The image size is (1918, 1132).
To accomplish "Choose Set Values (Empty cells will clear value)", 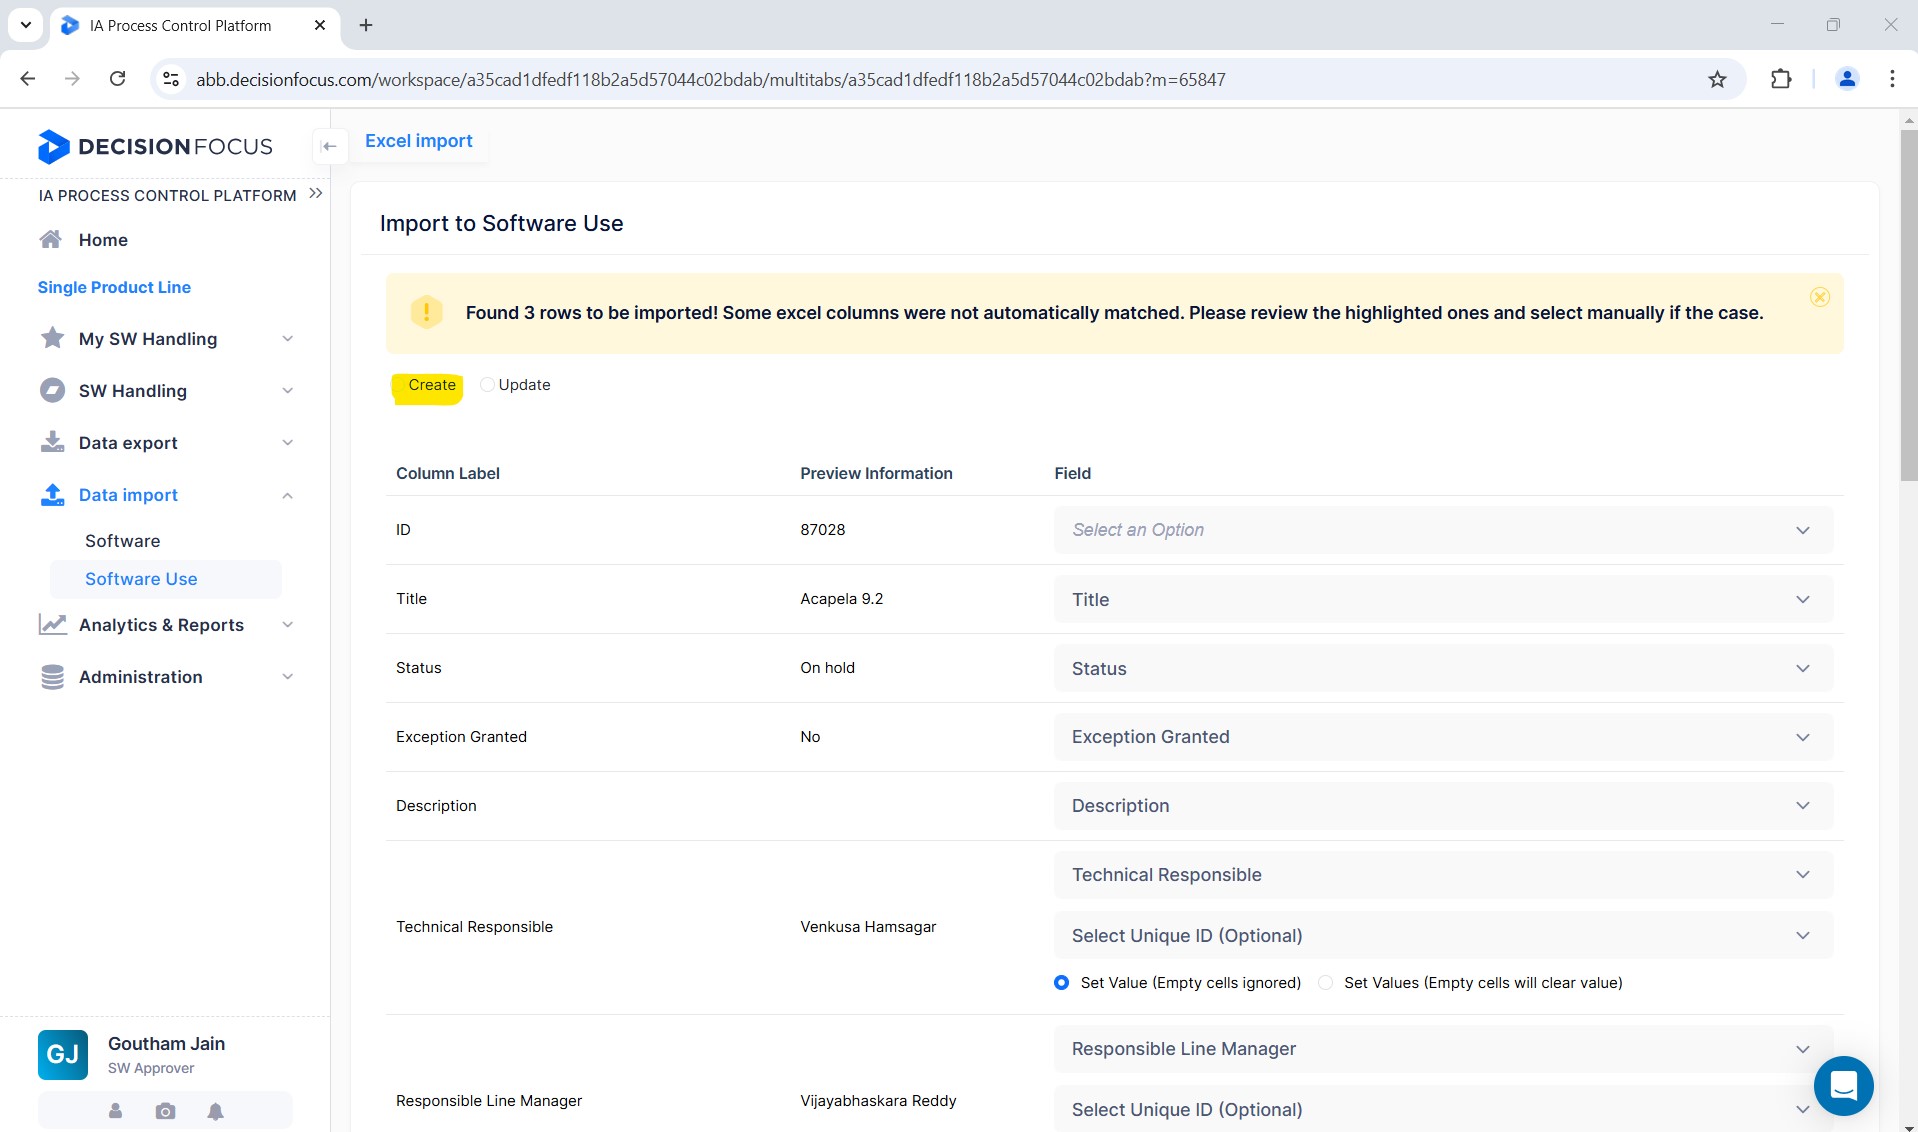I will (x=1325, y=983).
